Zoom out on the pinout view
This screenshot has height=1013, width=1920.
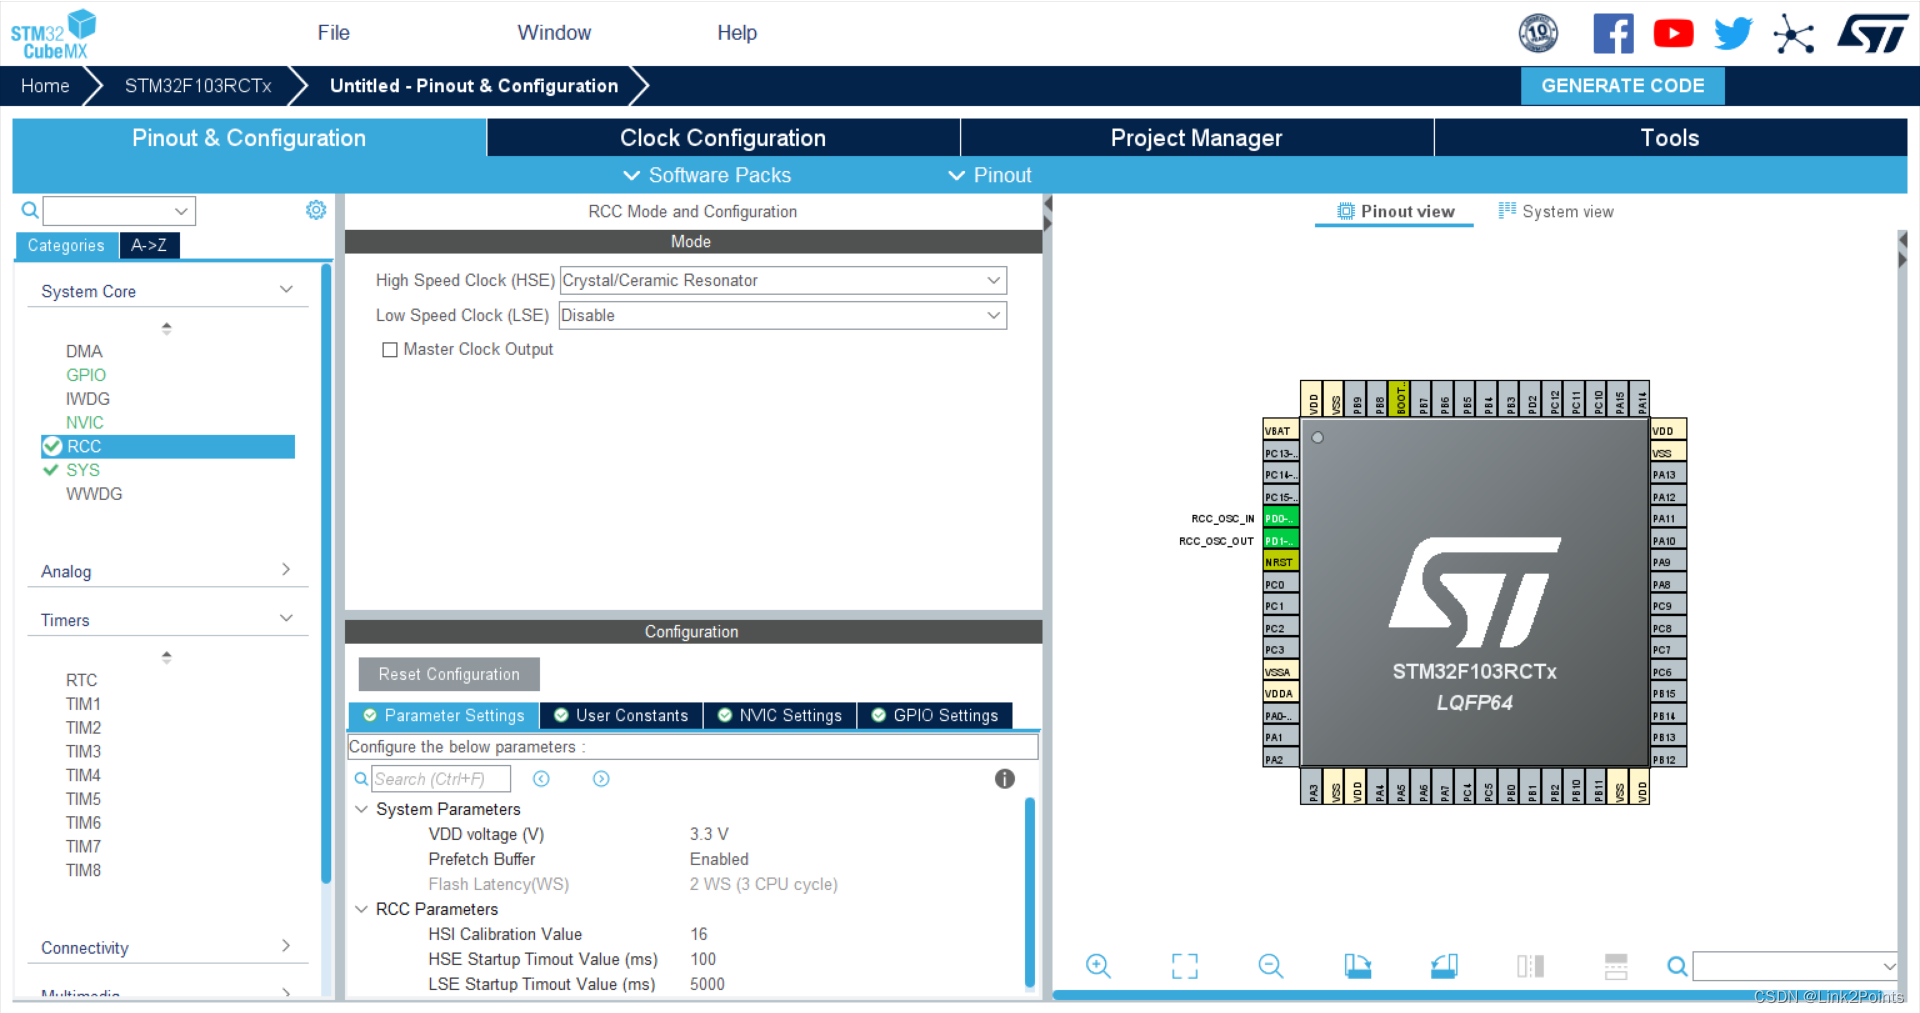point(1270,966)
